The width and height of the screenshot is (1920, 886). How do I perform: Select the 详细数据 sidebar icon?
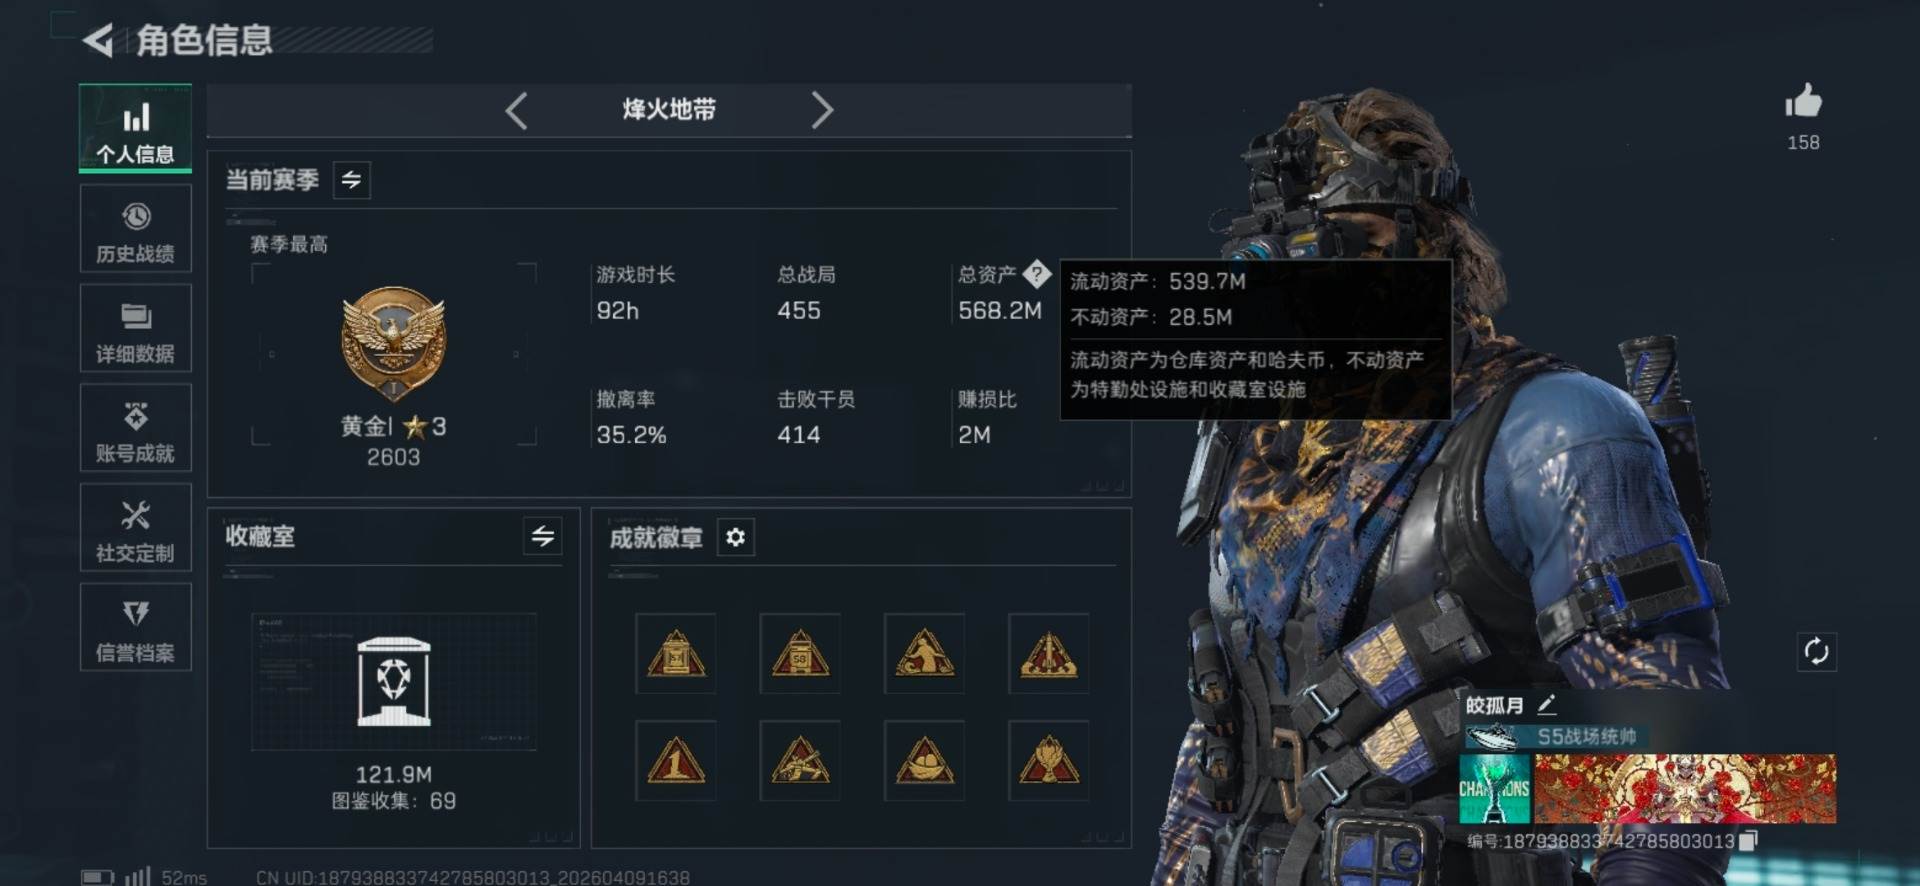(135, 329)
